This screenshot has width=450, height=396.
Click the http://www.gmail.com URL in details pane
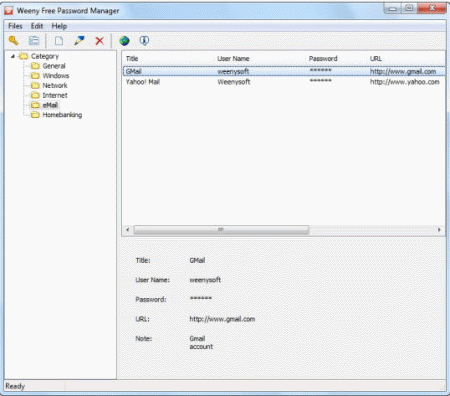pos(222,319)
